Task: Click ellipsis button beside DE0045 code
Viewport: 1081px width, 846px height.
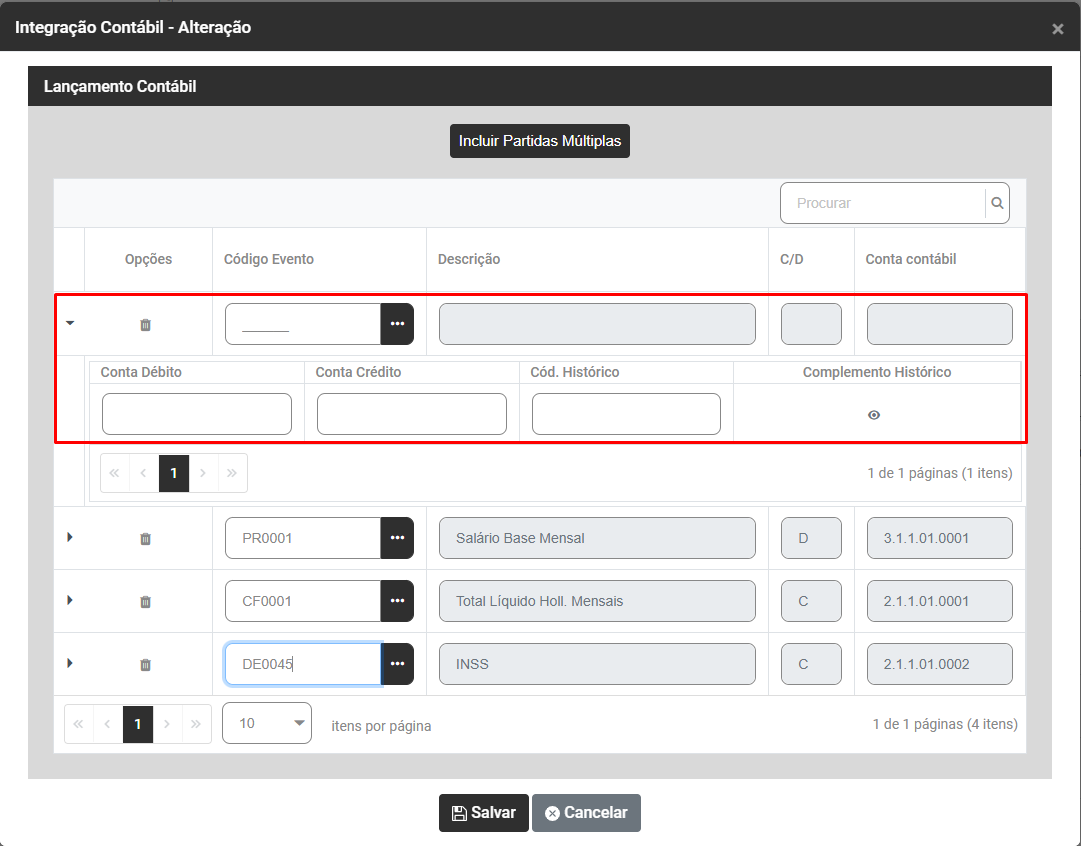Action: coord(397,664)
